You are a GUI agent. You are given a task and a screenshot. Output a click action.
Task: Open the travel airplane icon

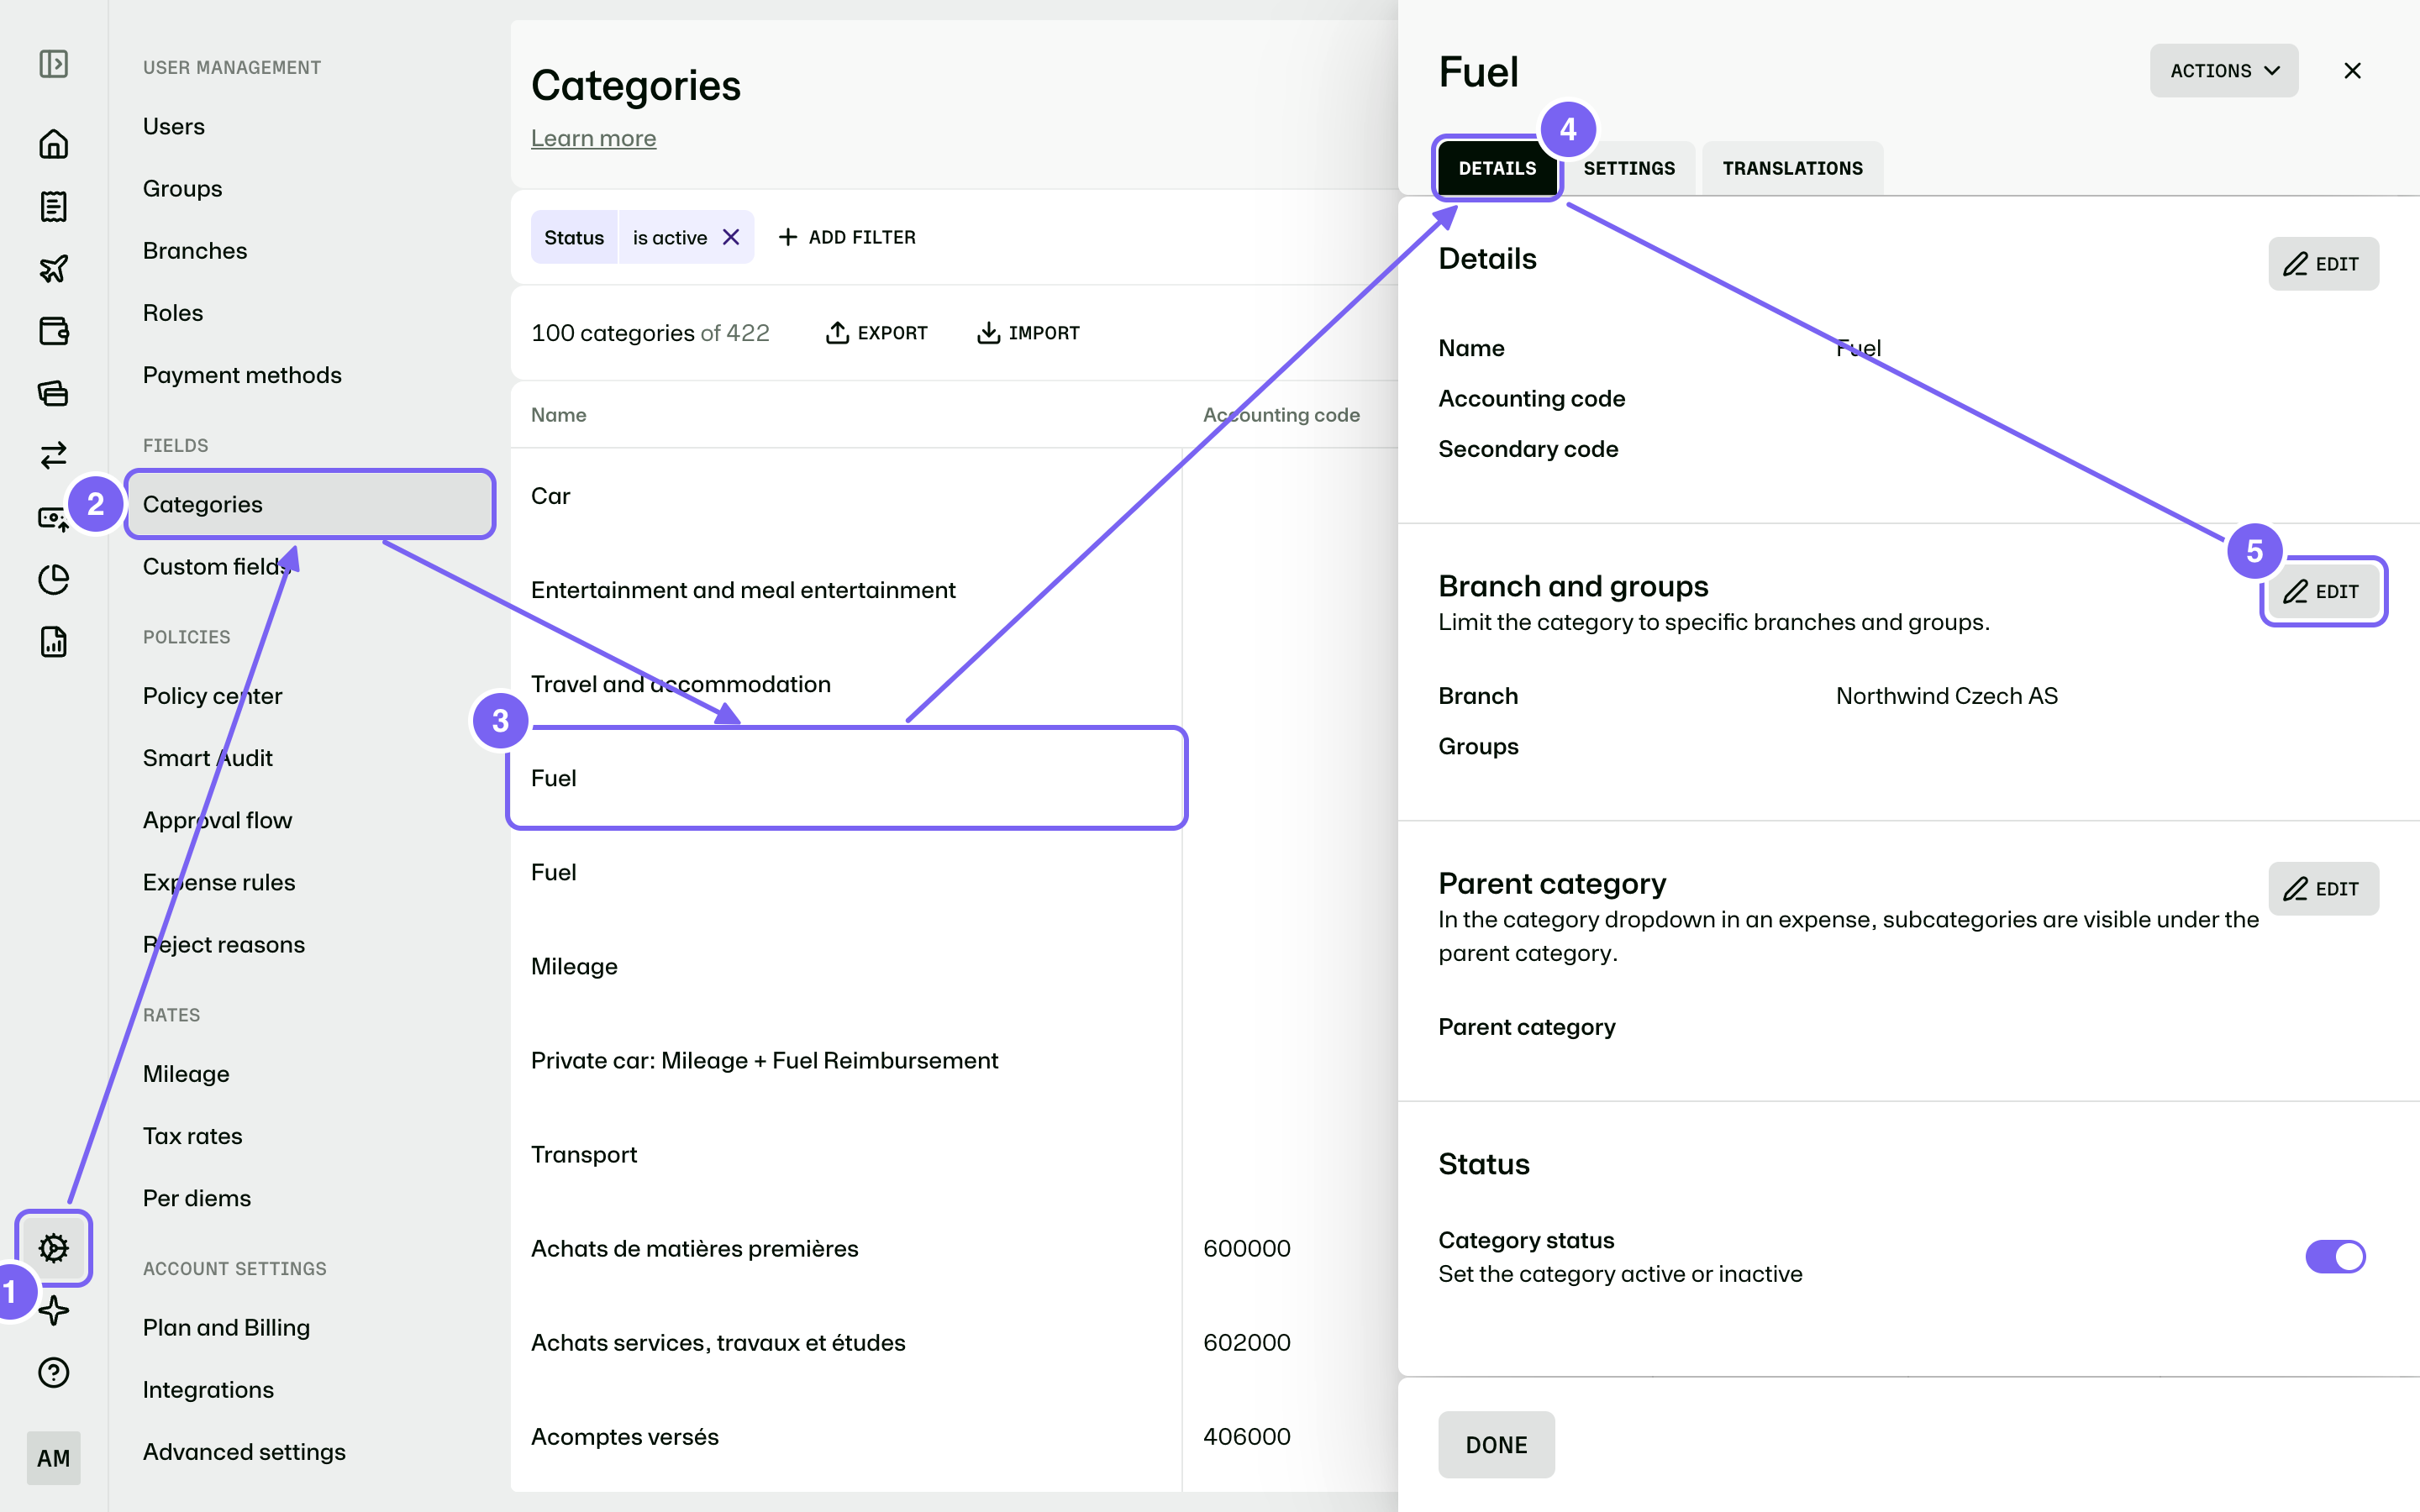tap(53, 268)
